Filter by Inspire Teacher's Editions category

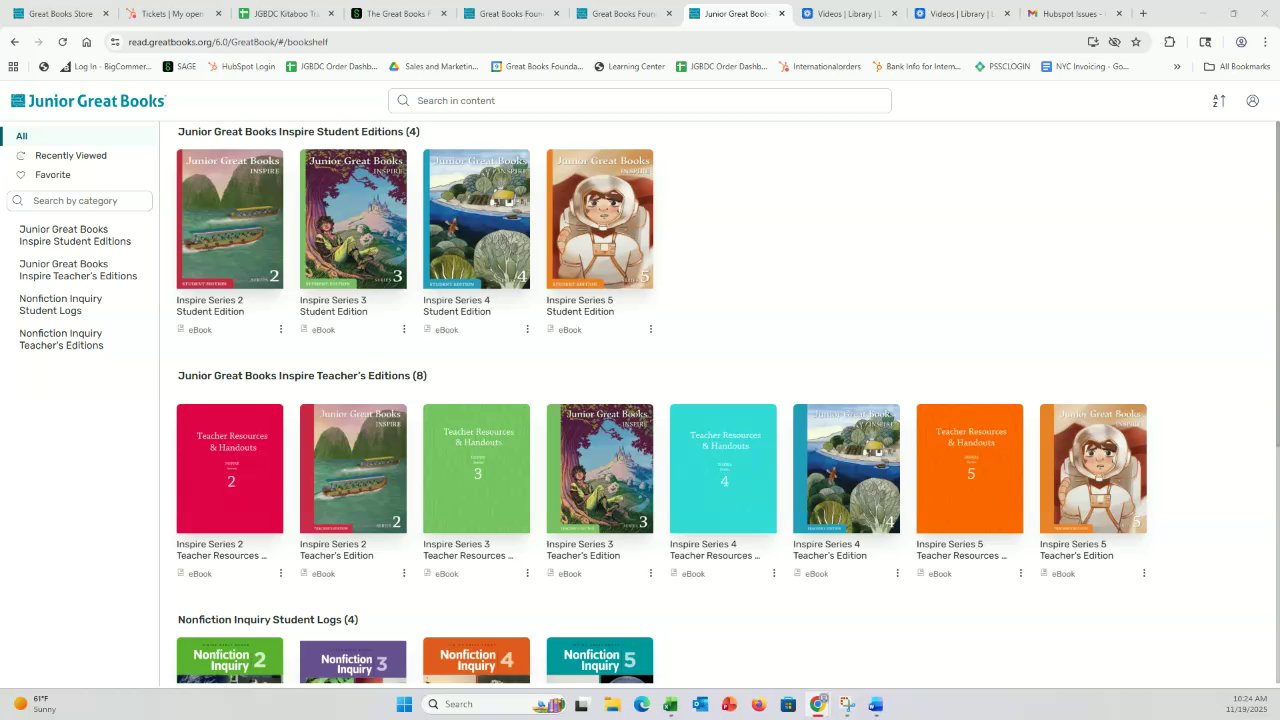pyautogui.click(x=78, y=270)
